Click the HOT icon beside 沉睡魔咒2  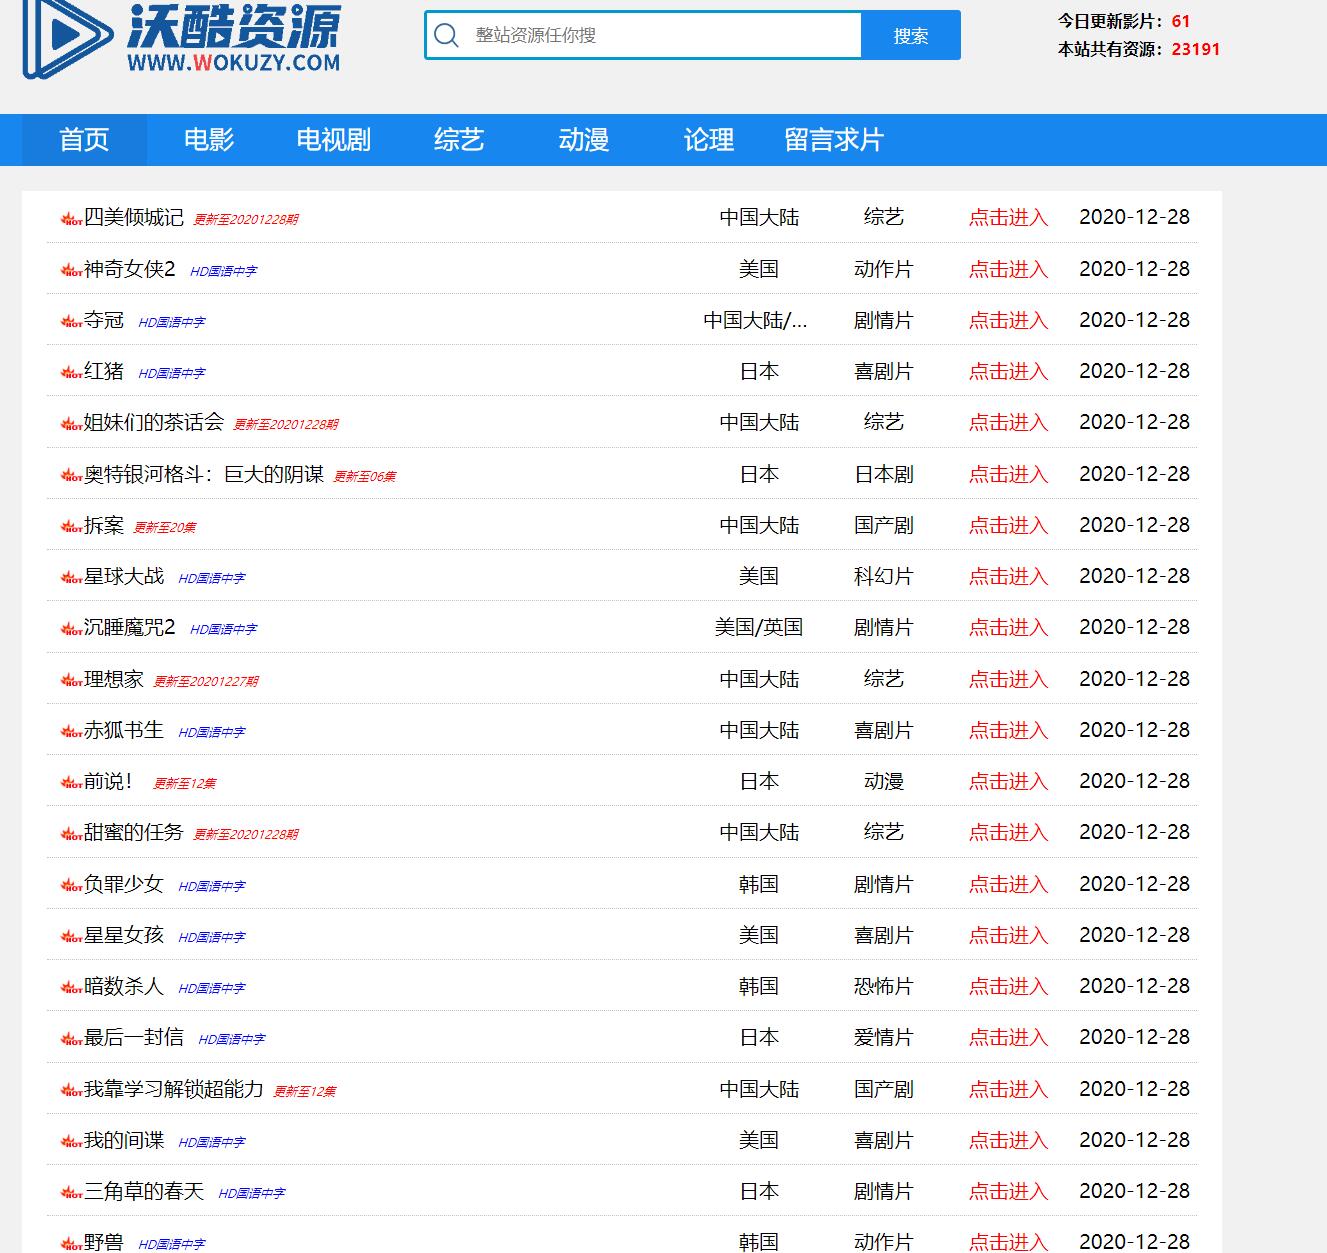click(71, 629)
